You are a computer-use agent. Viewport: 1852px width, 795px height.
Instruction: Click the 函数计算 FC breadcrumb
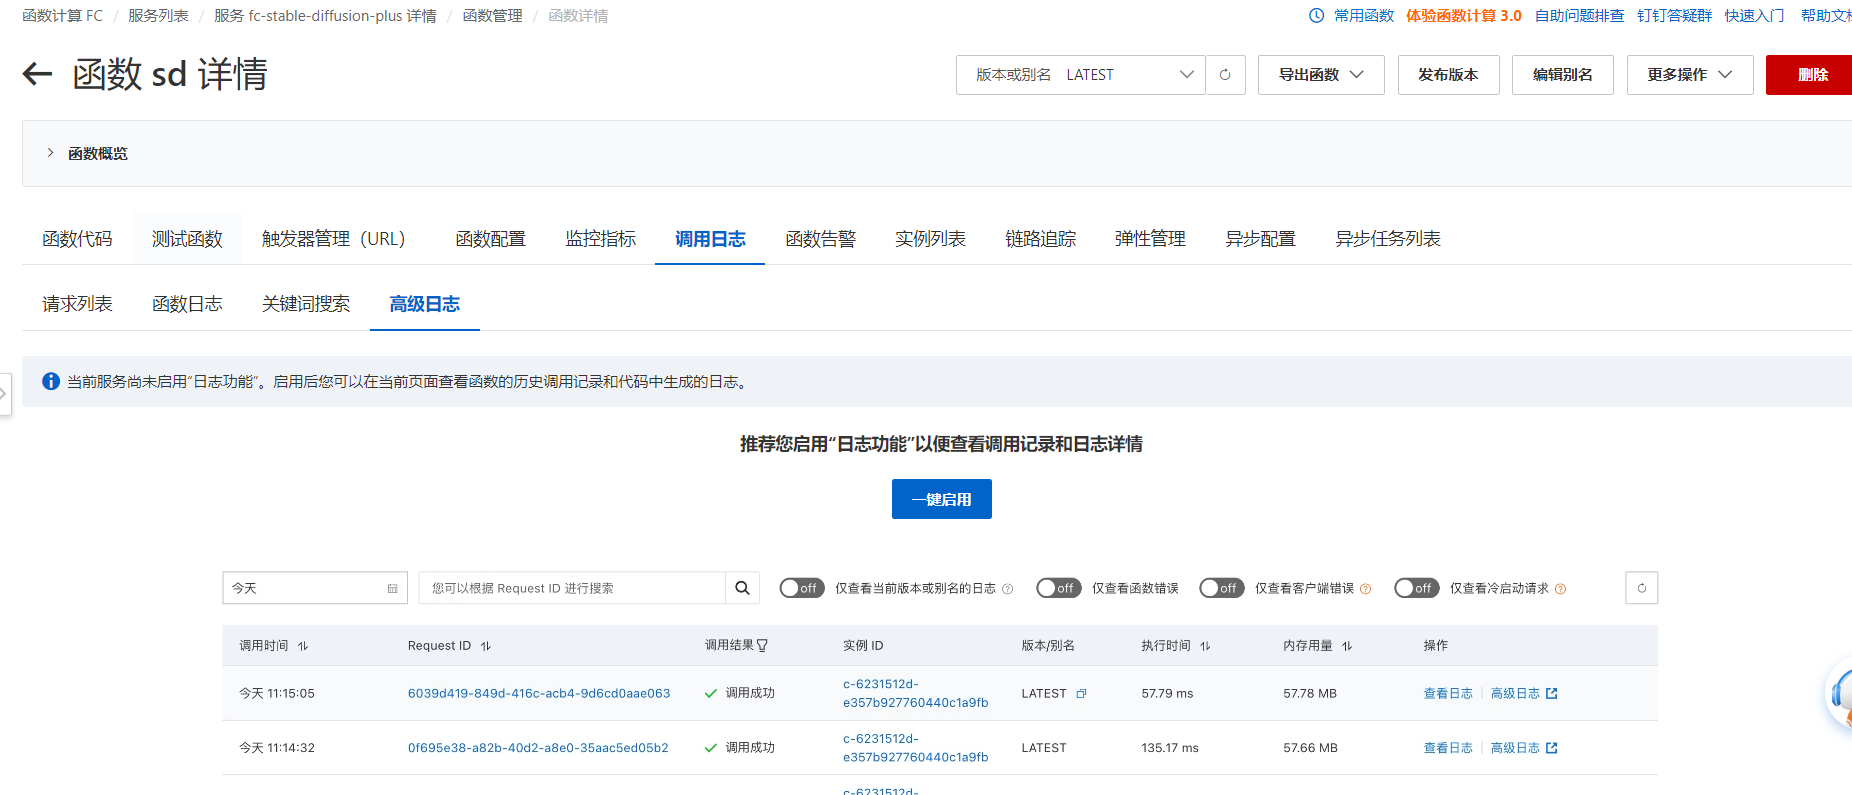pos(62,16)
